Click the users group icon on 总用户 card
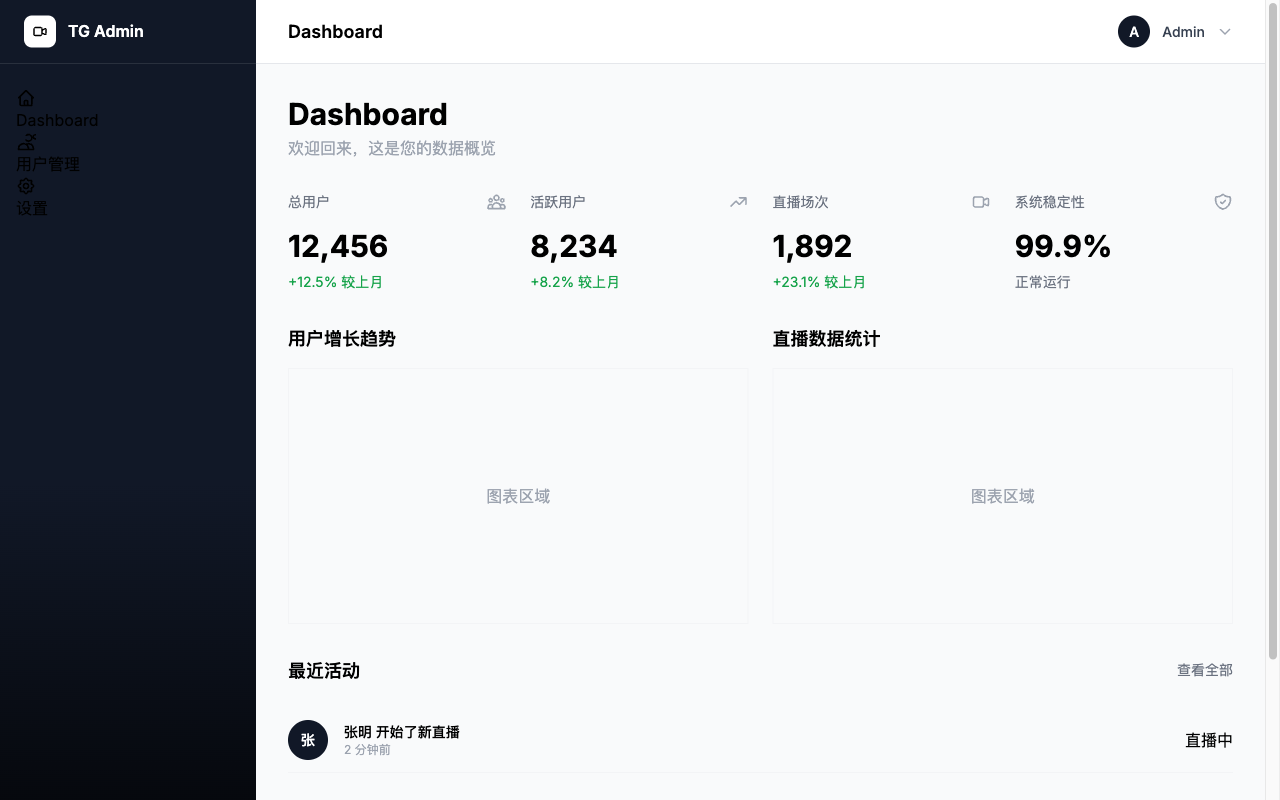 click(496, 202)
